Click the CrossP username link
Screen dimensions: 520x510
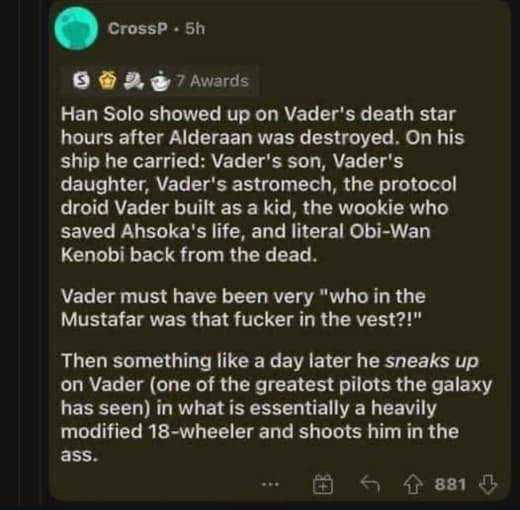[x=137, y=29]
